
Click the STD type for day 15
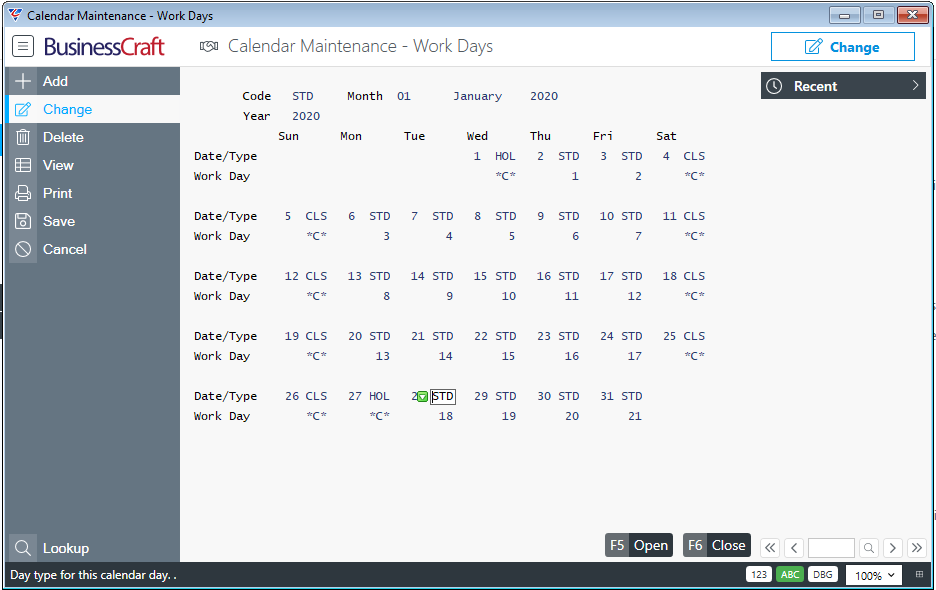click(x=506, y=276)
